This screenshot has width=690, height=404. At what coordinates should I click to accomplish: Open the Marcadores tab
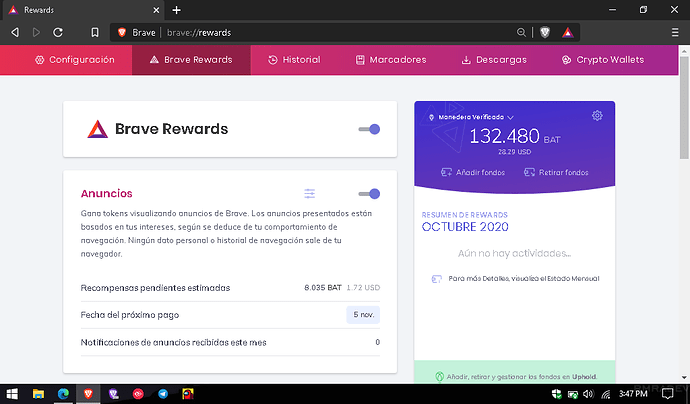pyautogui.click(x=391, y=60)
